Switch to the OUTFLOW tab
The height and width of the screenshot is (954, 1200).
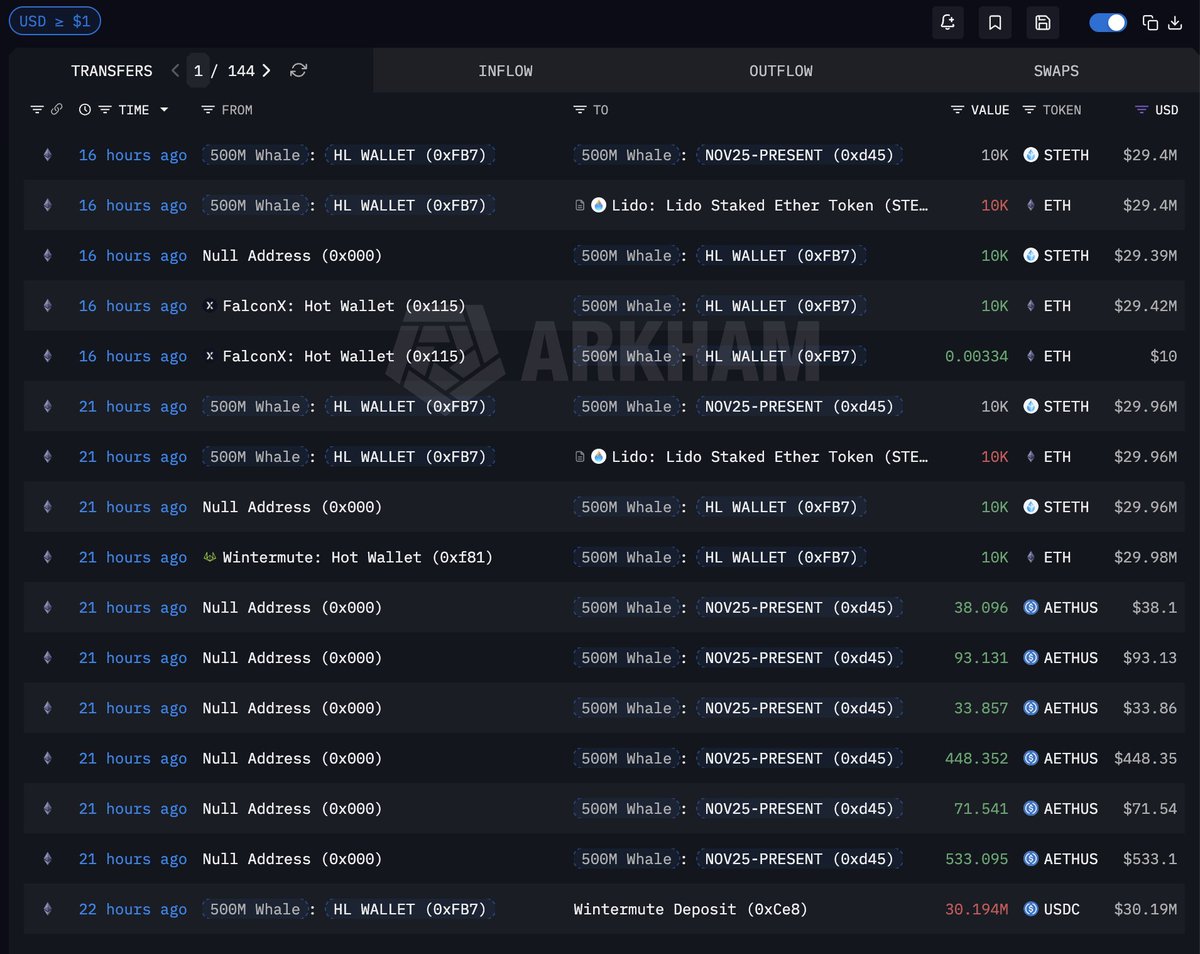pyautogui.click(x=781, y=71)
